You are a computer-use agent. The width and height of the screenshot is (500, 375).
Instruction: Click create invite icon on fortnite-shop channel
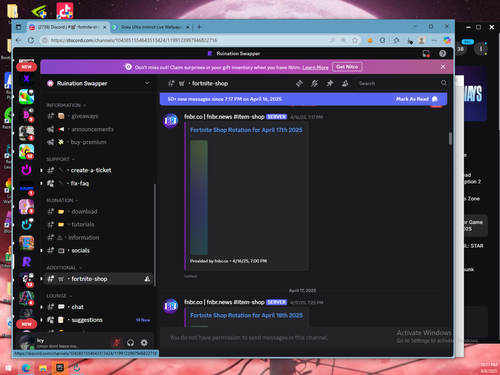tap(147, 279)
